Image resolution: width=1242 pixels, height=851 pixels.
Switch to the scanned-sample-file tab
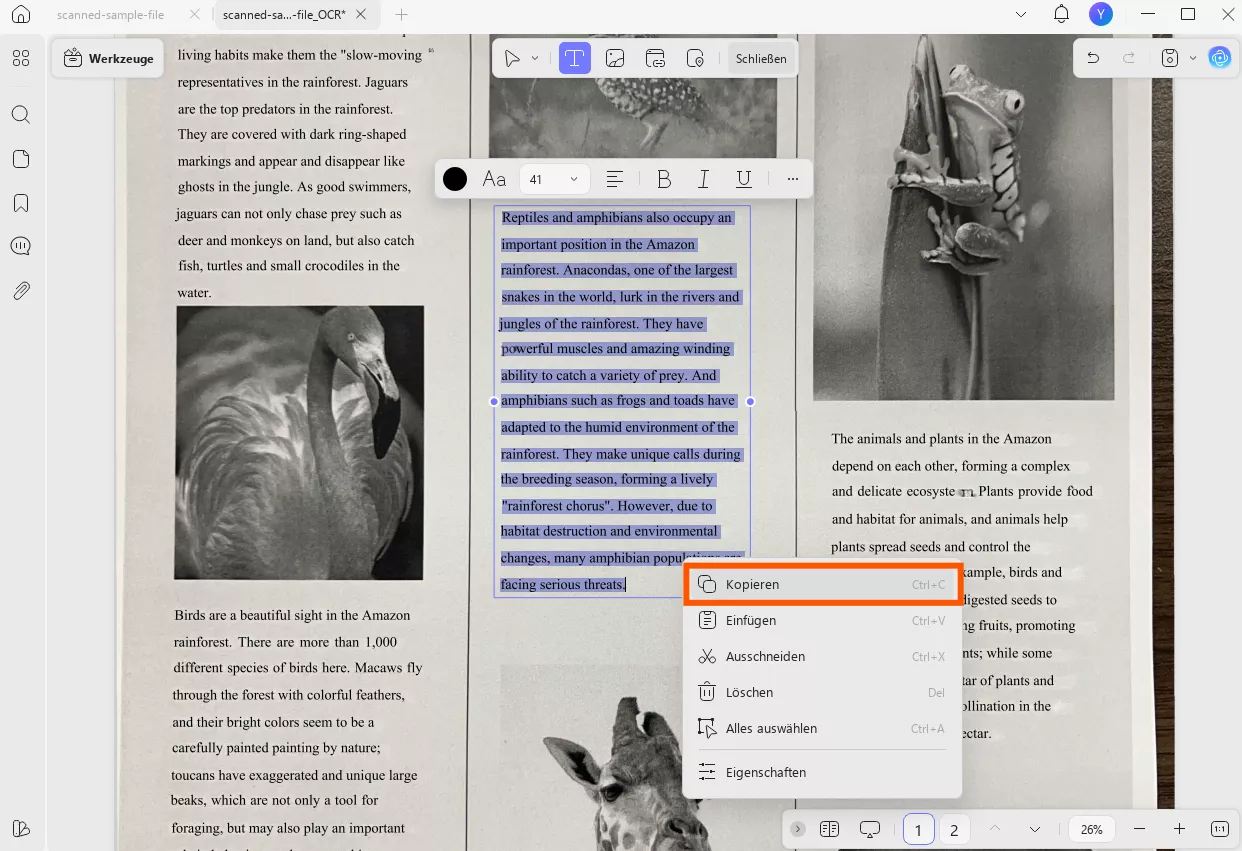(110, 15)
